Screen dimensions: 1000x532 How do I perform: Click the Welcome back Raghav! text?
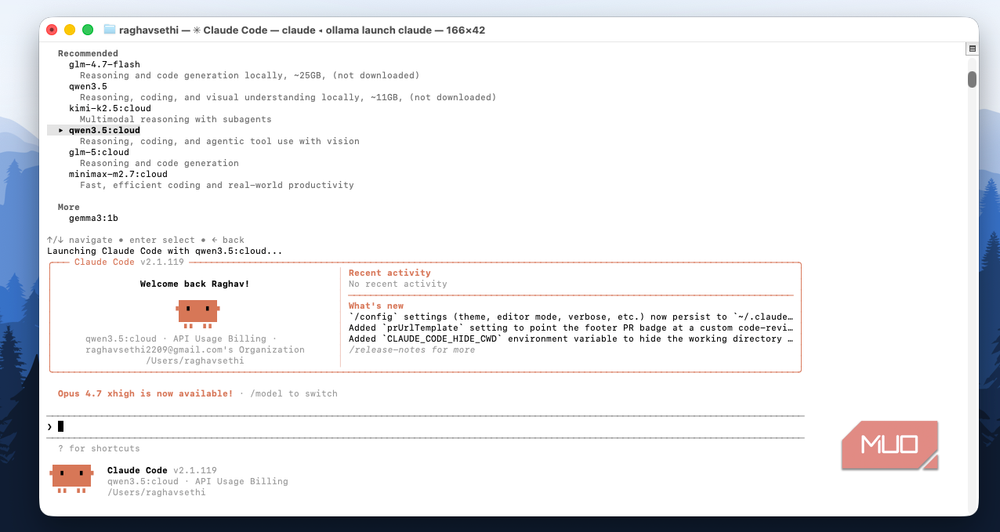pyautogui.click(x=195, y=284)
